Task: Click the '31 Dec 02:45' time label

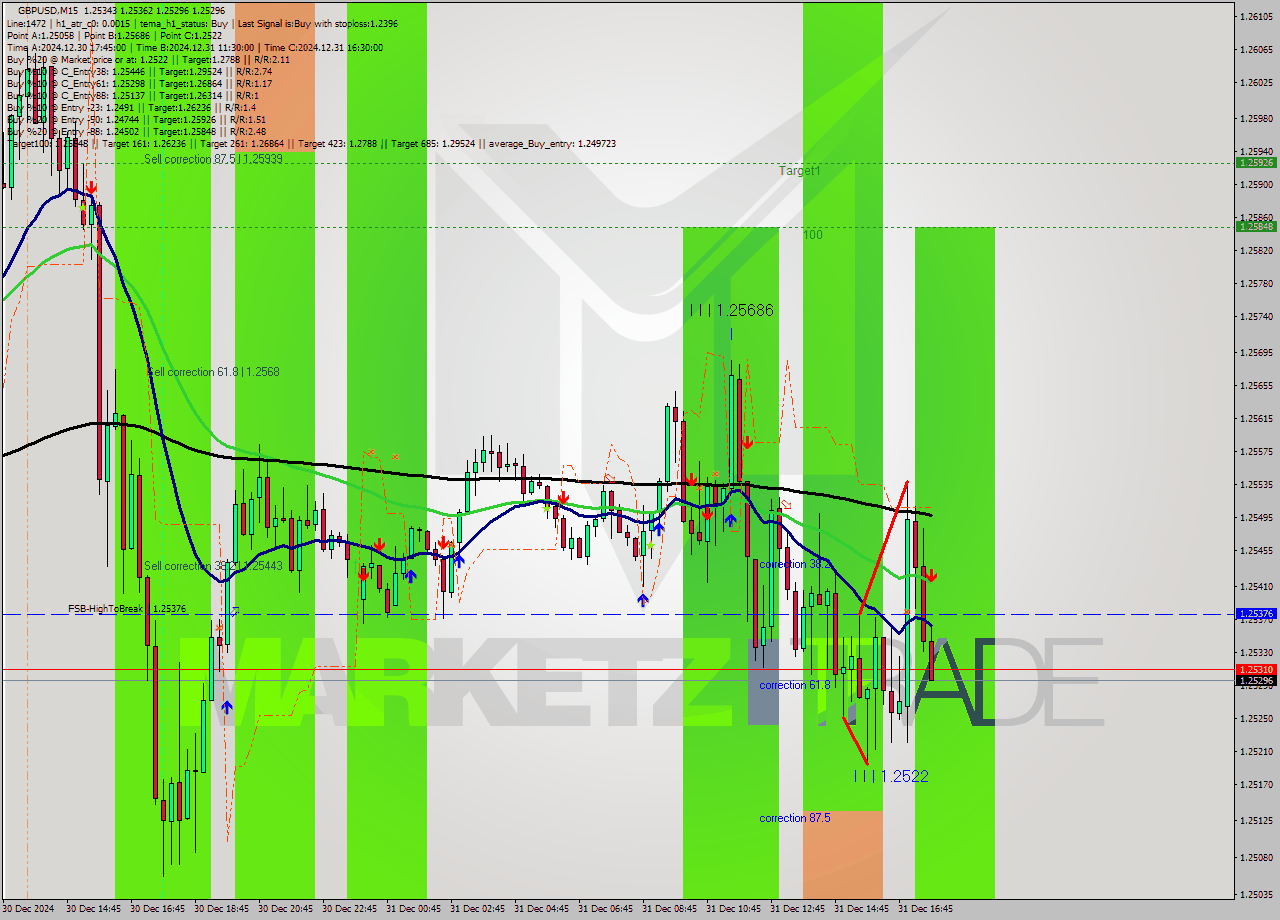Action: pyautogui.click(x=477, y=909)
